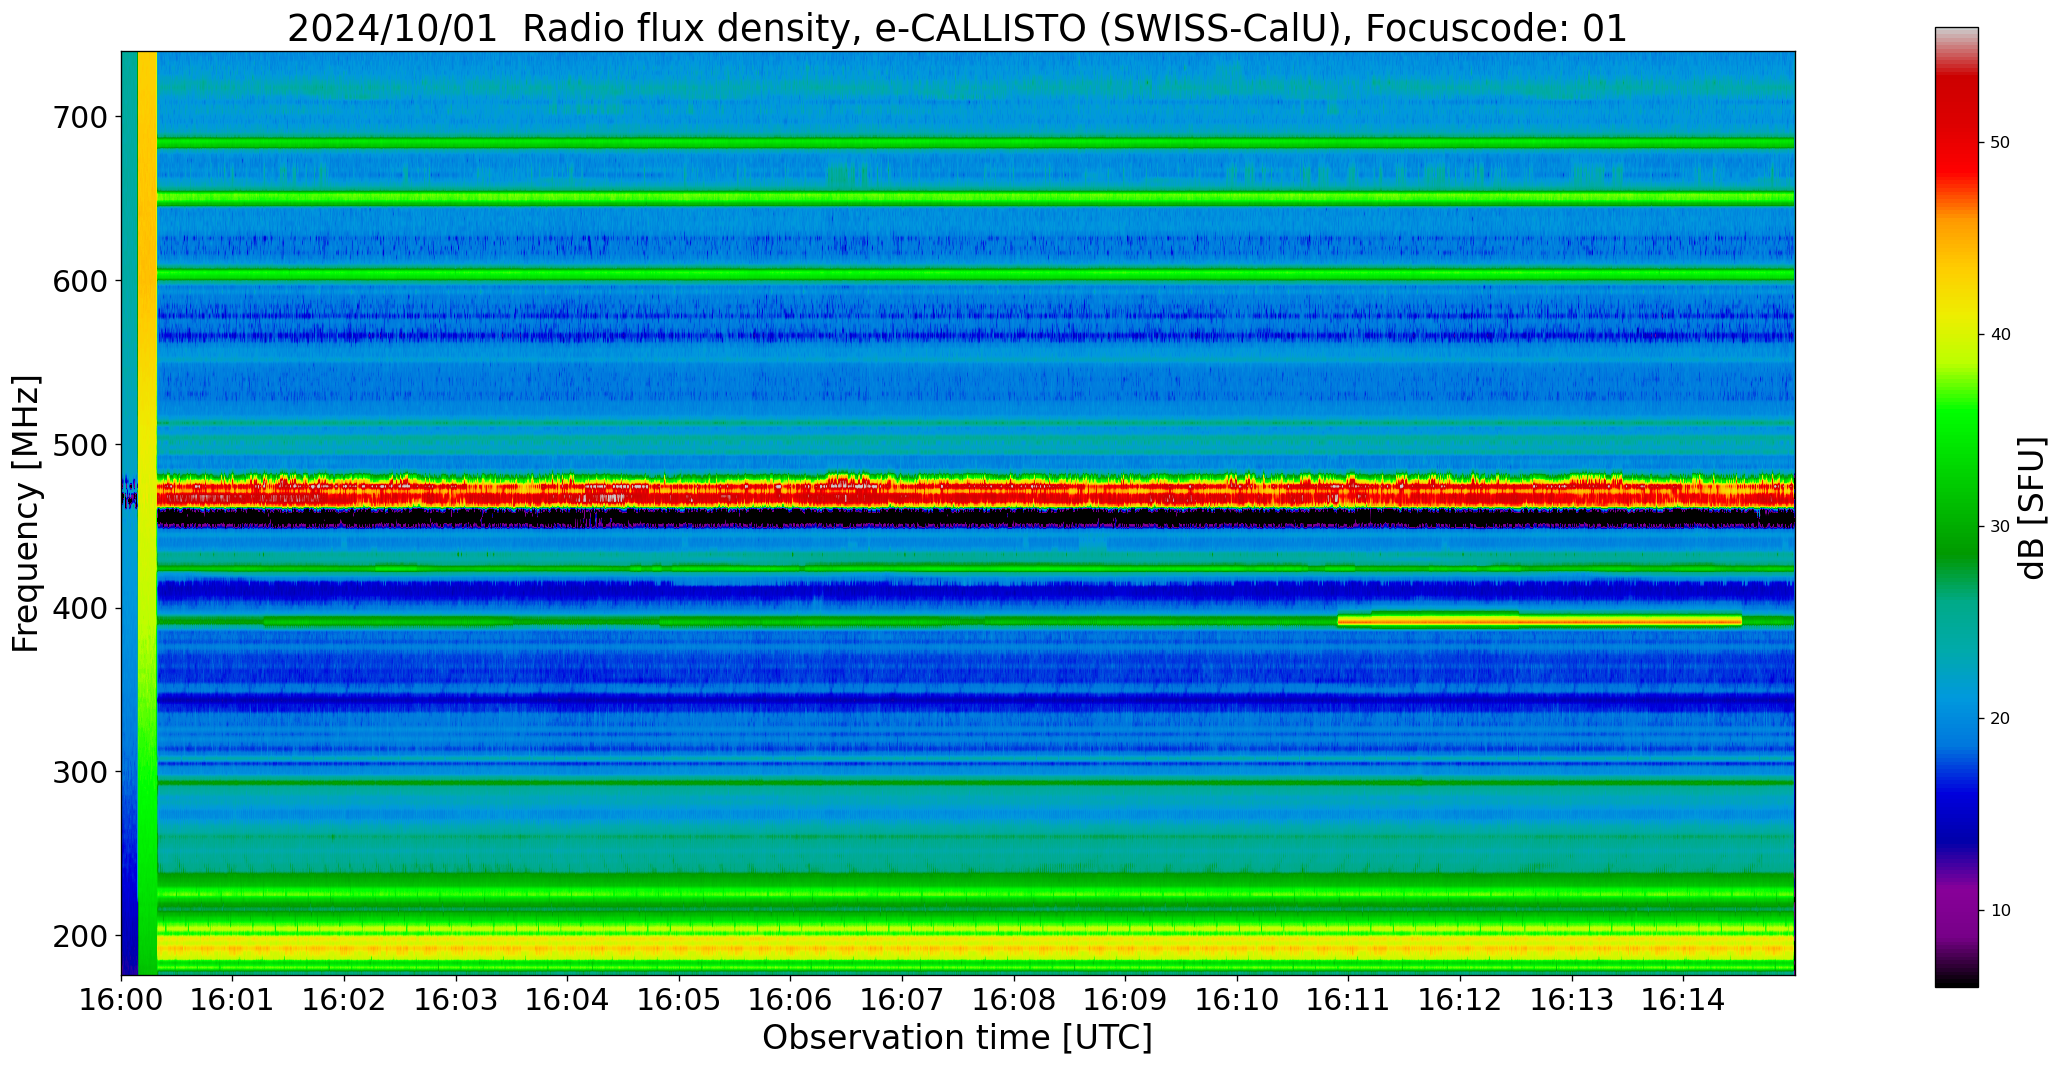Click the 16:06 time tick label

tap(791, 1000)
